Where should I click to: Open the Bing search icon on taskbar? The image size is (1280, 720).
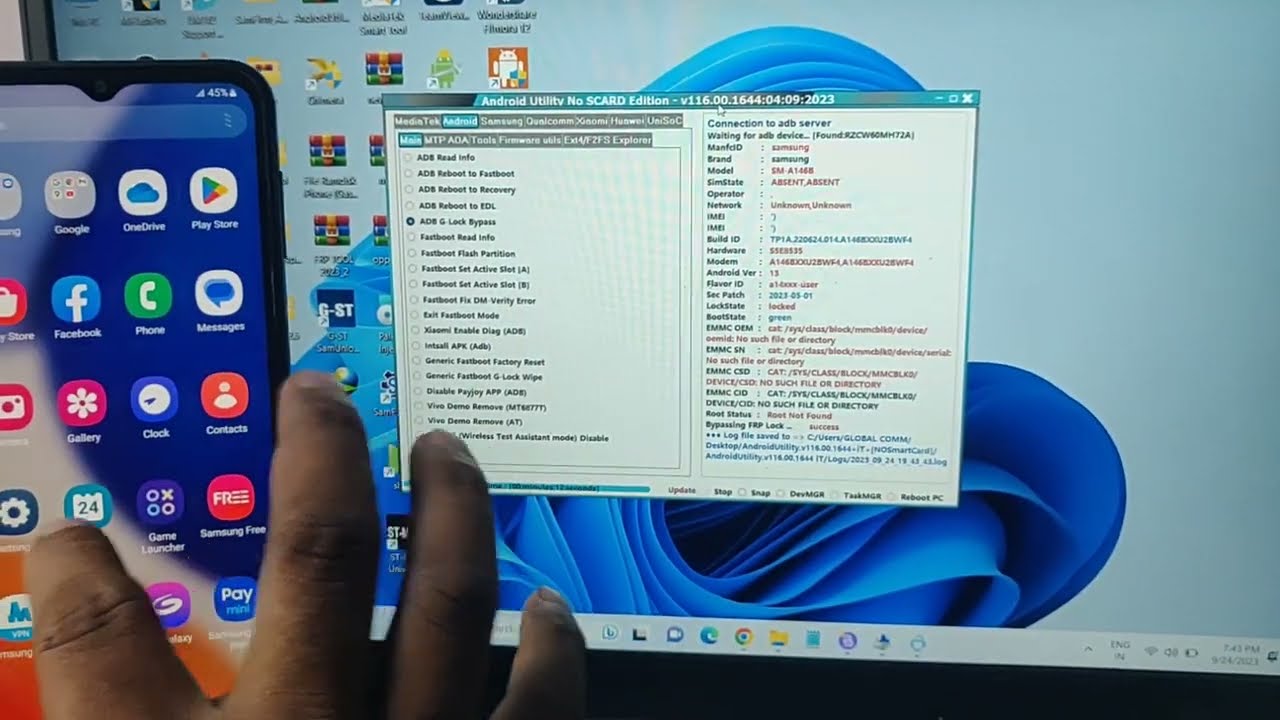pos(608,632)
